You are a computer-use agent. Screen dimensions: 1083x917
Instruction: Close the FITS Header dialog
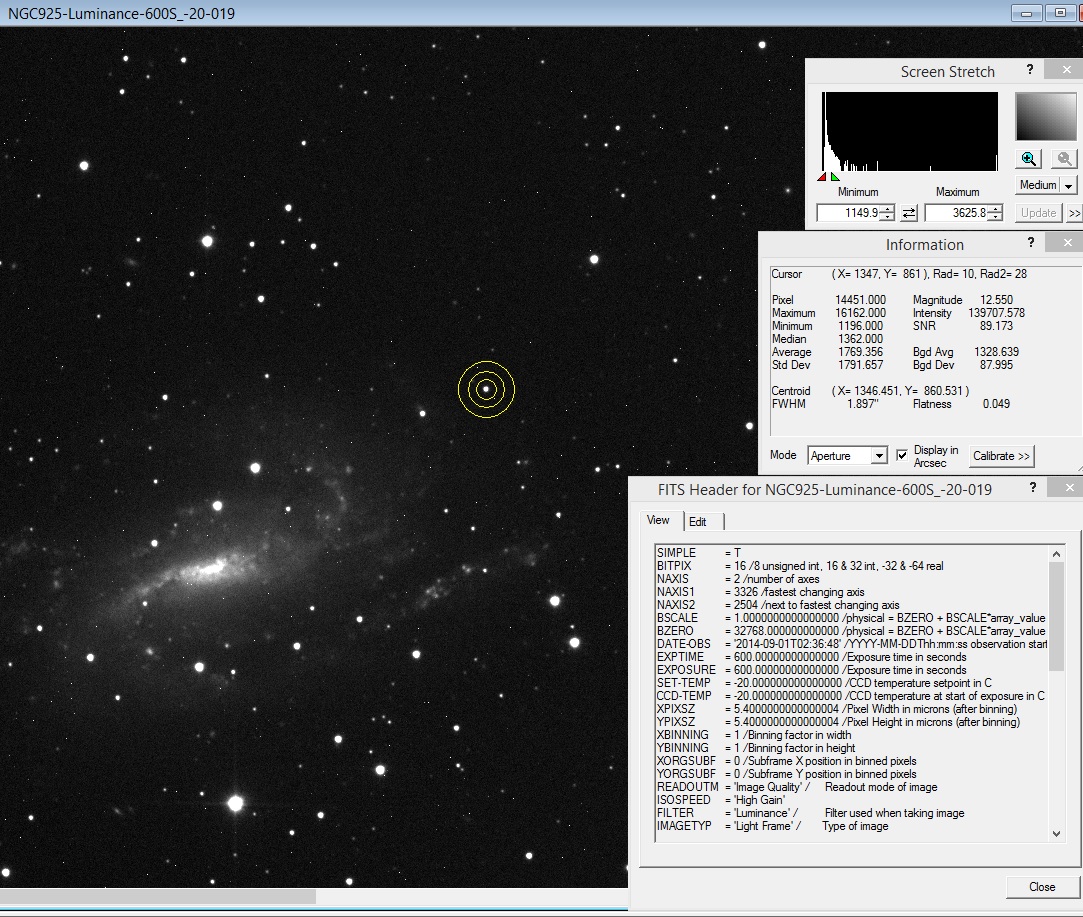click(x=1040, y=887)
